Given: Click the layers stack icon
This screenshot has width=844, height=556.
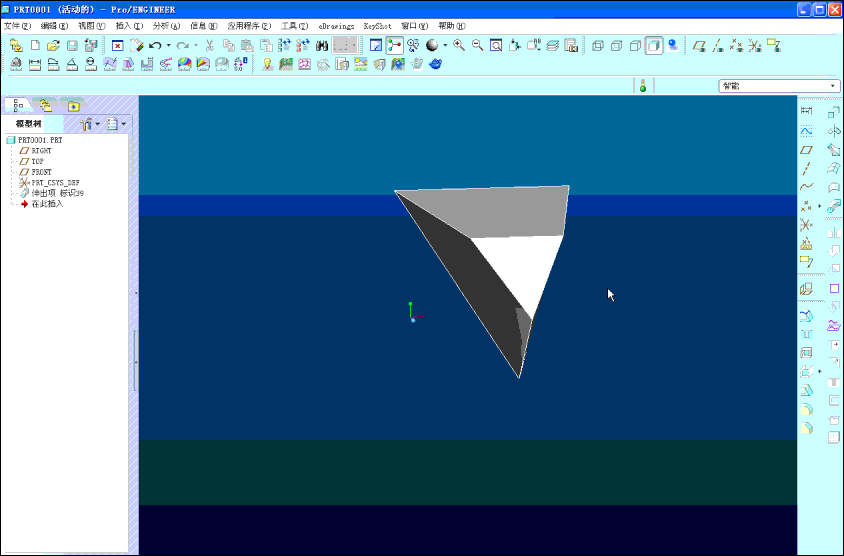Looking at the screenshot, I should pos(552,45).
